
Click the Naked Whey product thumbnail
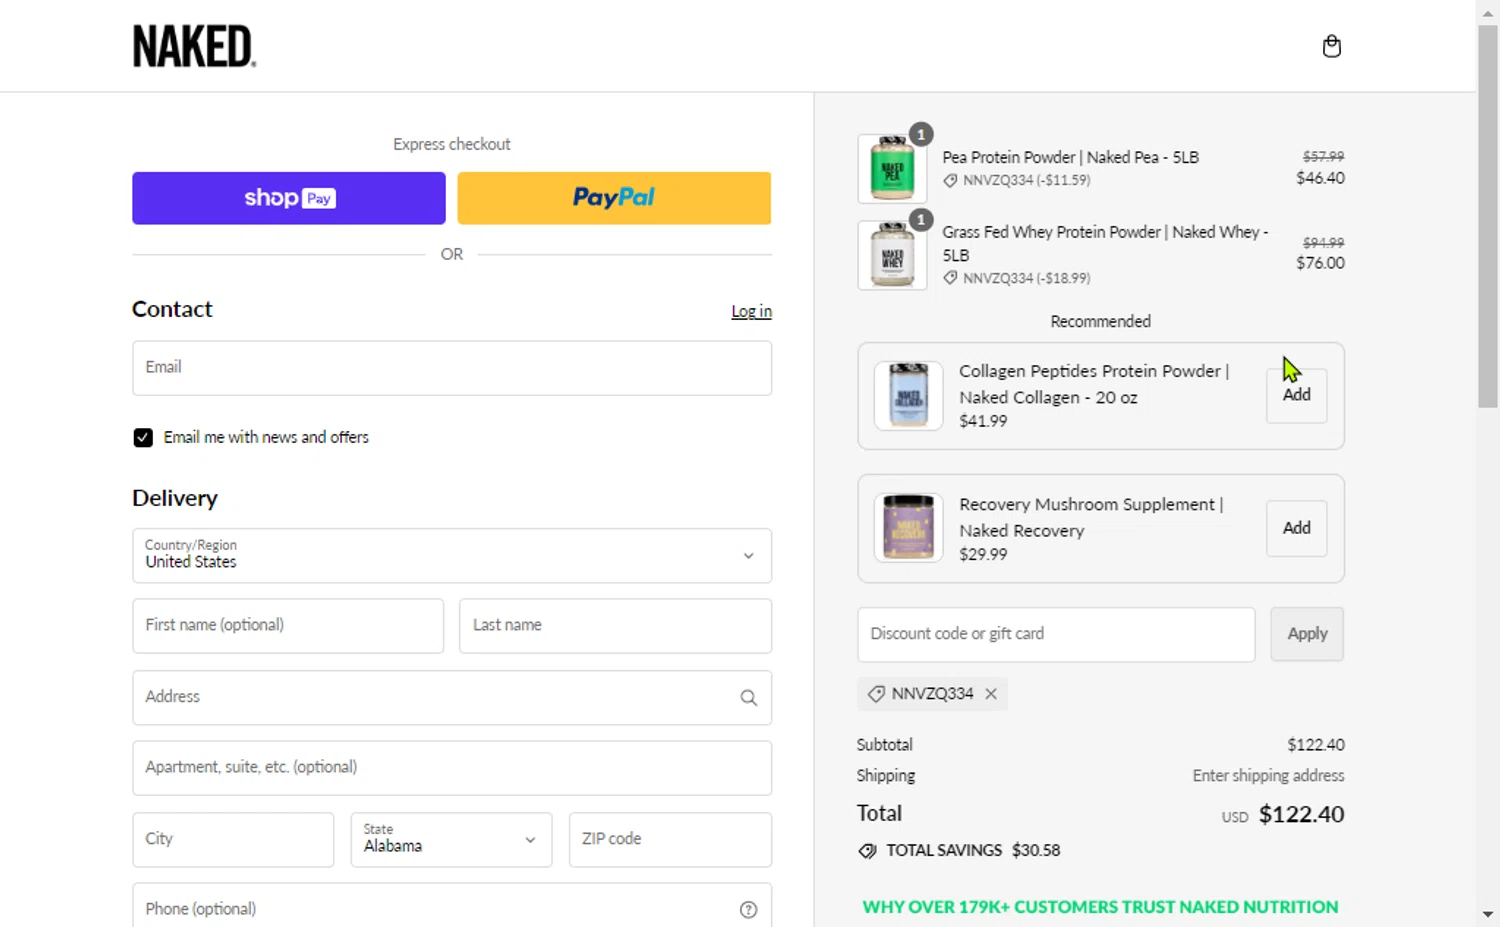892,255
